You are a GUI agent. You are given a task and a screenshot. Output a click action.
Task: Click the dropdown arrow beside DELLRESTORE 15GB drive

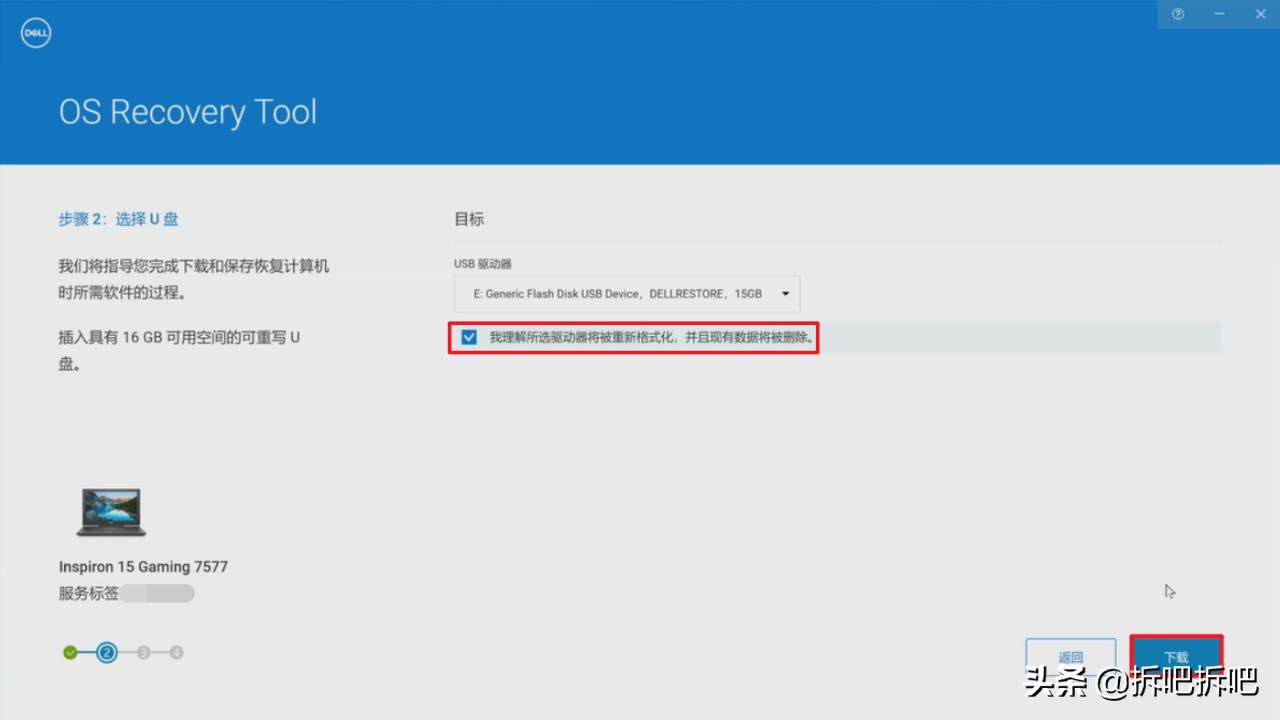pyautogui.click(x=785, y=293)
